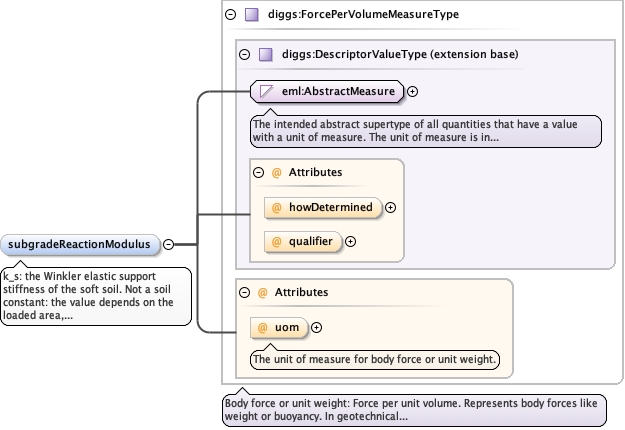Click the Attributes label above howDetermined

click(x=315, y=172)
